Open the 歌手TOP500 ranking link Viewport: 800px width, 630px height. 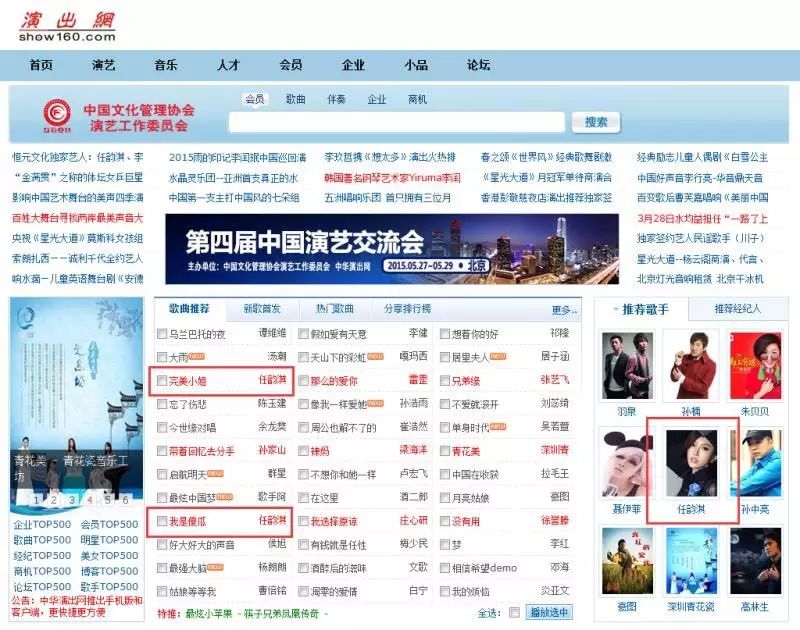coord(109,587)
